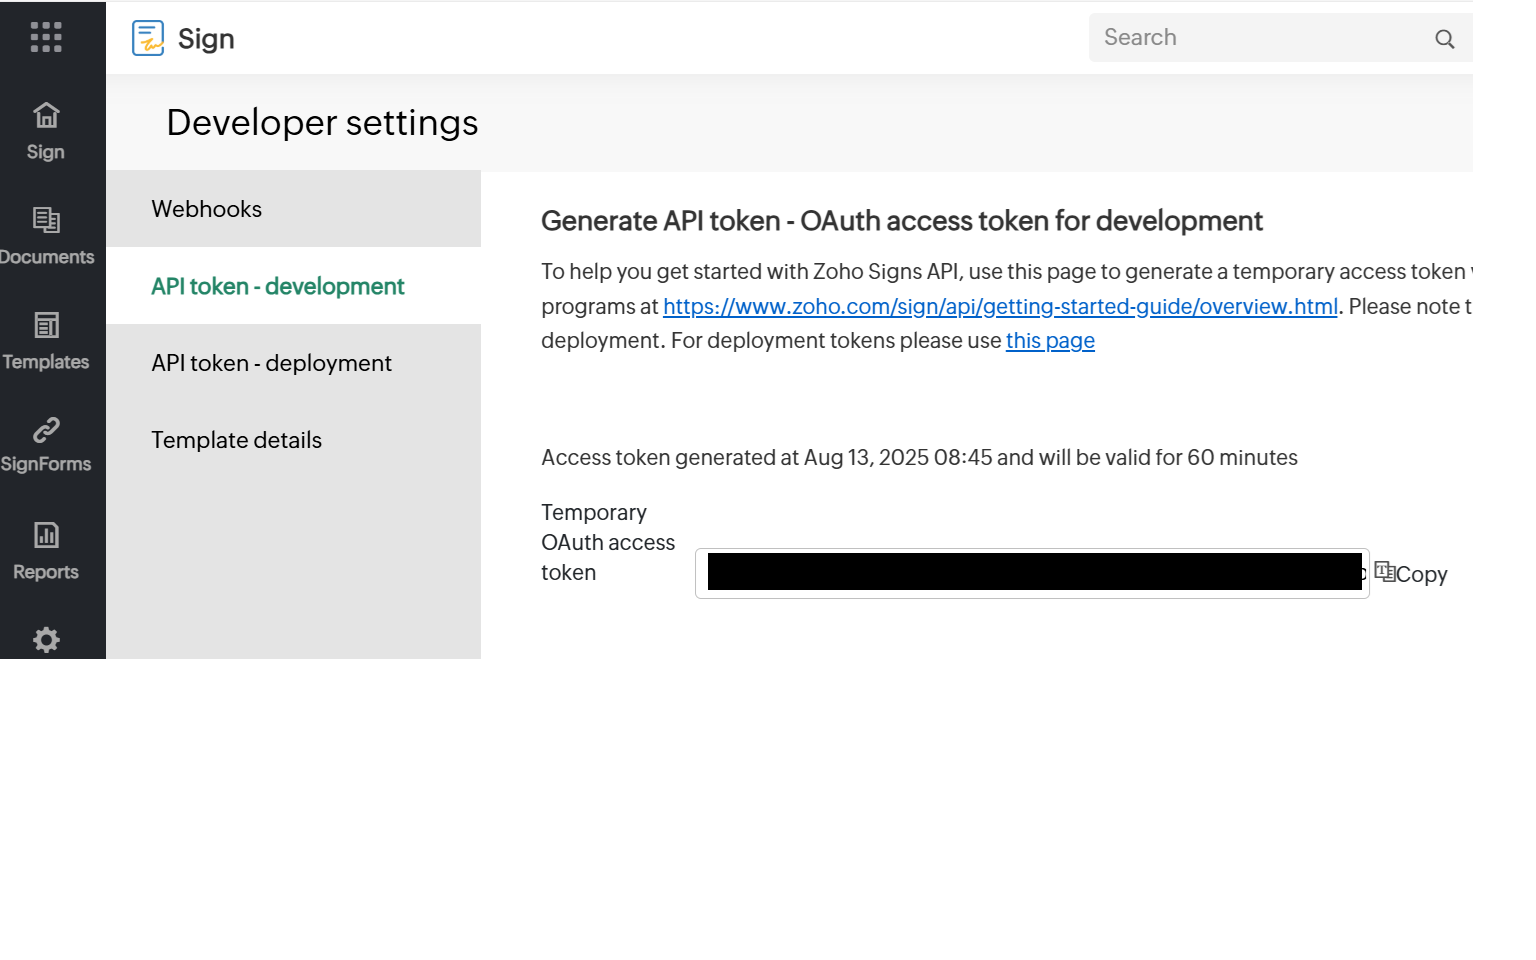
Task: Click the 'Access token generated at' text
Action: coord(919,458)
